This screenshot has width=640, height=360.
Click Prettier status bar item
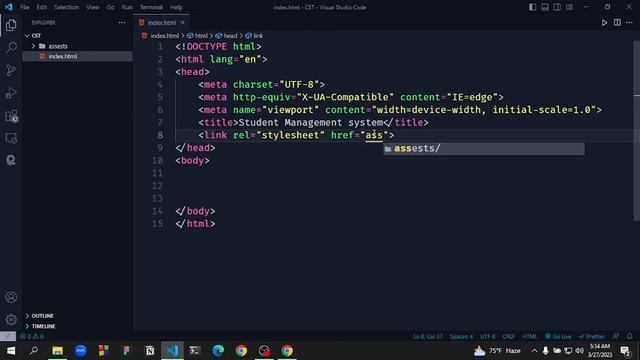point(592,336)
